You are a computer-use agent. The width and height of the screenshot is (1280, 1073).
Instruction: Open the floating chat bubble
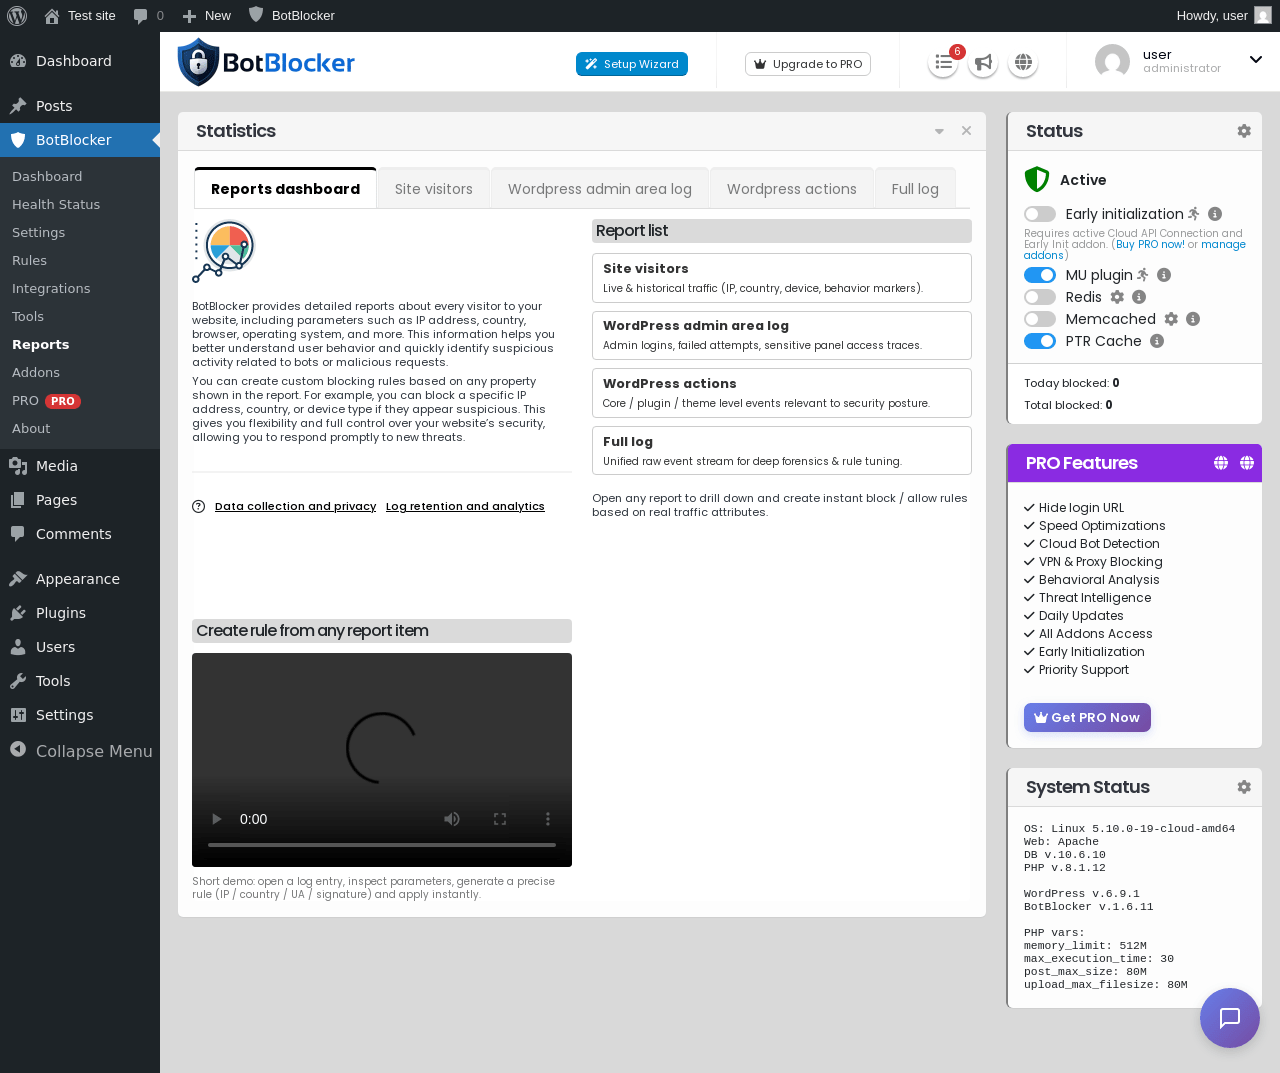tap(1230, 1018)
